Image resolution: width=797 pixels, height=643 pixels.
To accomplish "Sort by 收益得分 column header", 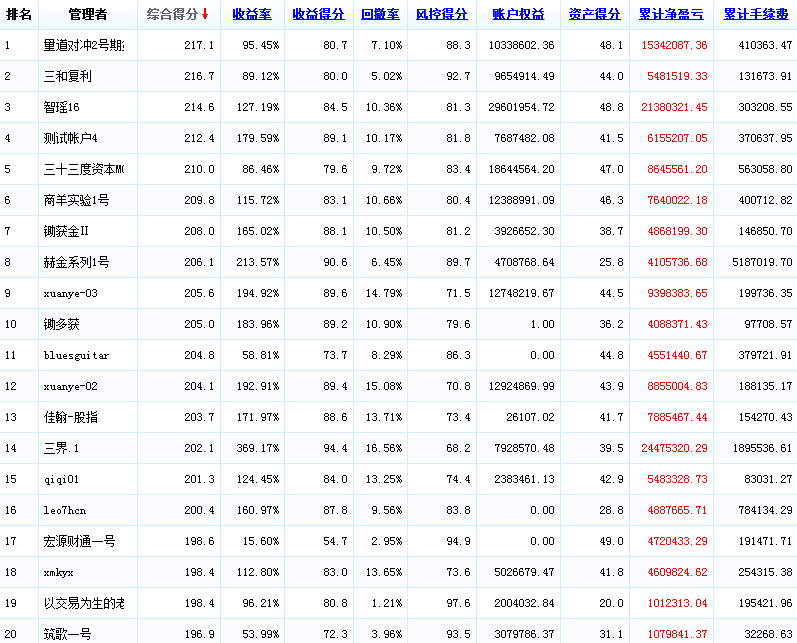I will coord(318,15).
